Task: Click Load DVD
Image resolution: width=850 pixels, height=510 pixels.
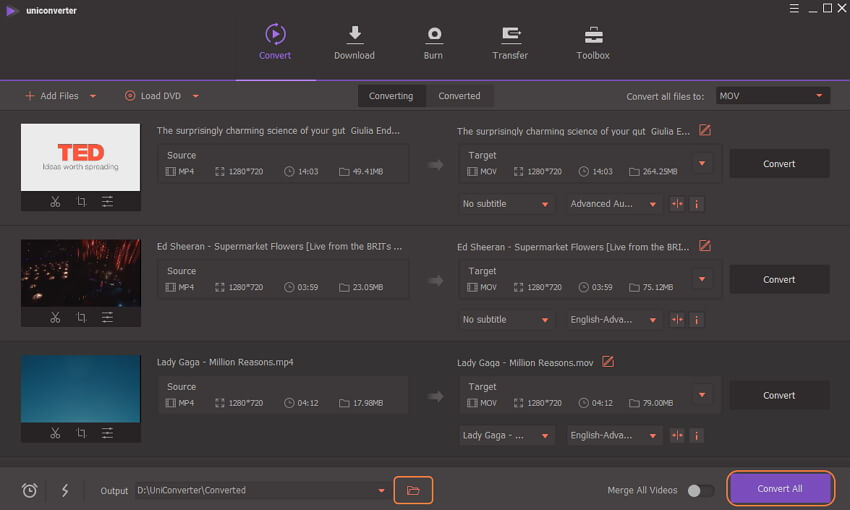Action: point(153,96)
